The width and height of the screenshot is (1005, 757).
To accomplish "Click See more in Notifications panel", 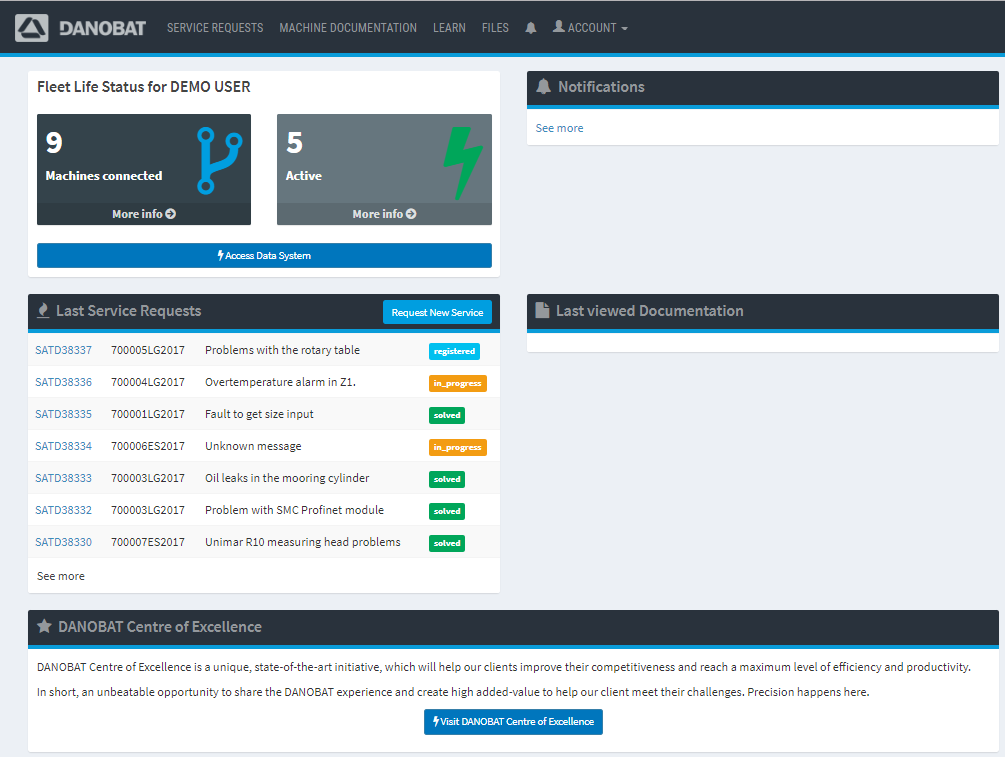I will (560, 128).
